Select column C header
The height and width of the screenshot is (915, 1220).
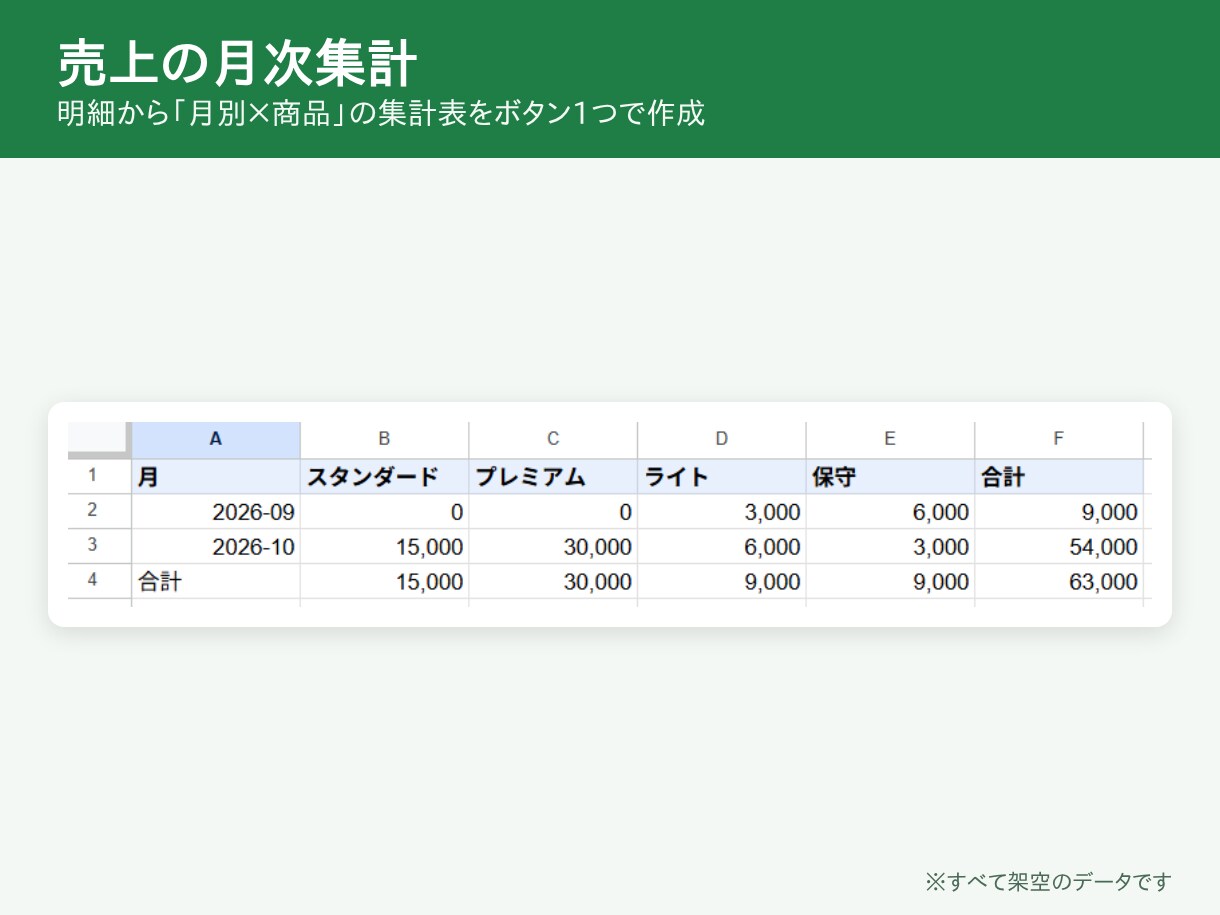[553, 439]
